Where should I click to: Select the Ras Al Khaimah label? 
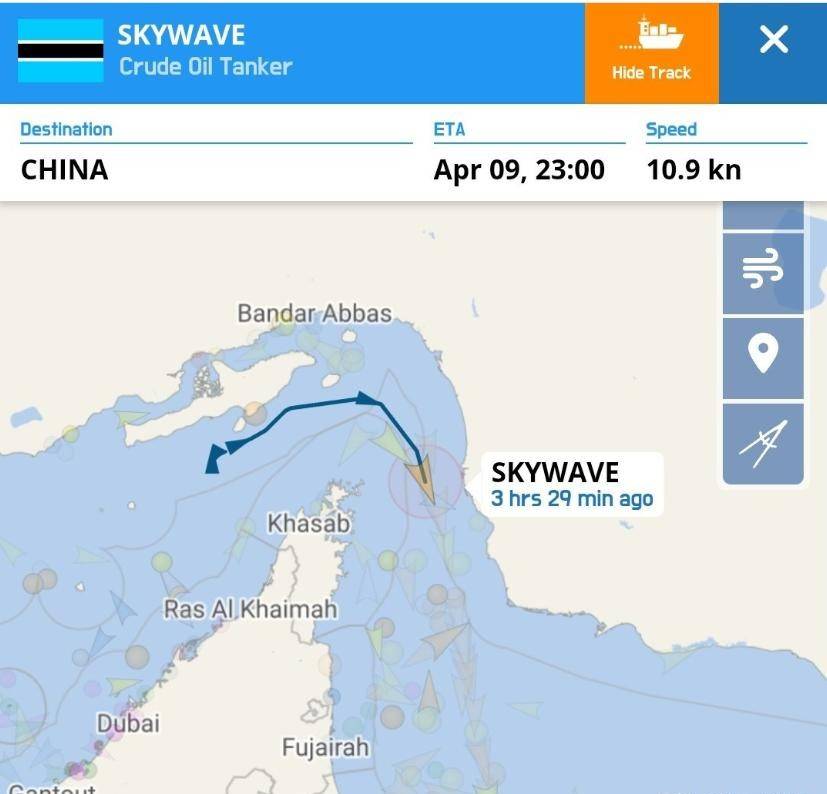pyautogui.click(x=251, y=609)
